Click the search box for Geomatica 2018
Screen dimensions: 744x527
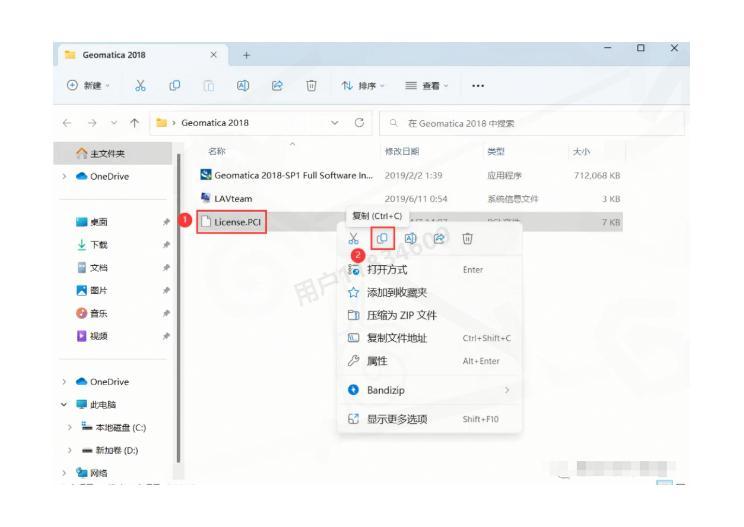(x=532, y=123)
